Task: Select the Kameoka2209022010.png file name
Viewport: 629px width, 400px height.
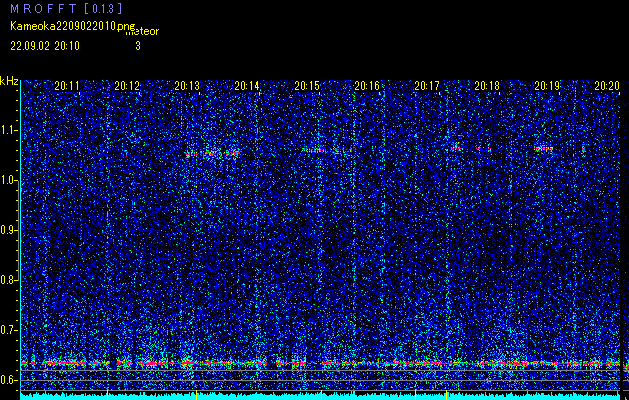Action: 73,26
